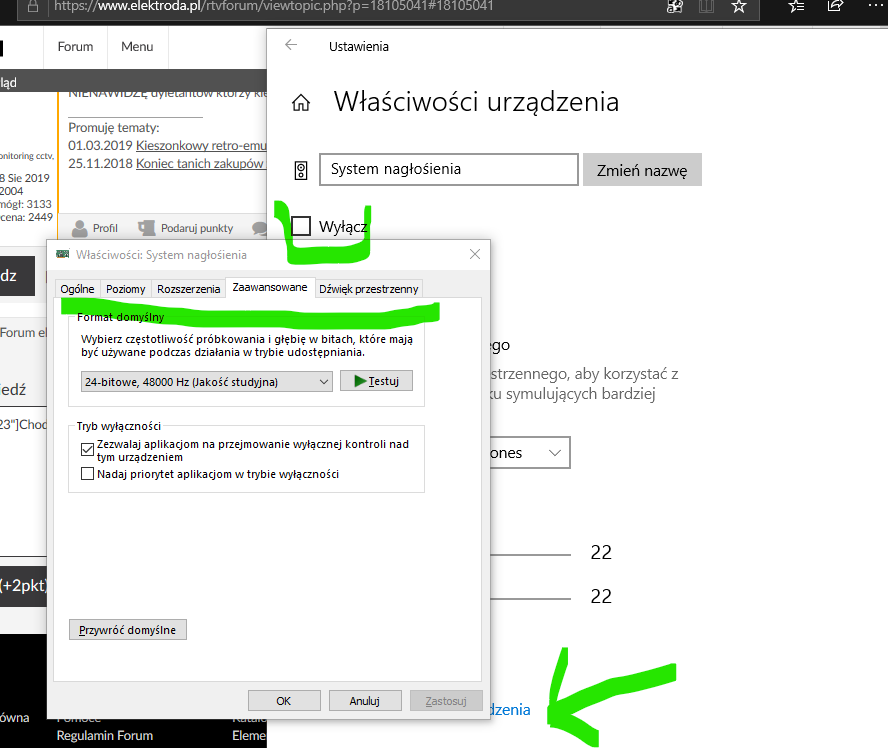This screenshot has width=888, height=748.
Task: Click the browser share icon
Action: (x=835, y=7)
